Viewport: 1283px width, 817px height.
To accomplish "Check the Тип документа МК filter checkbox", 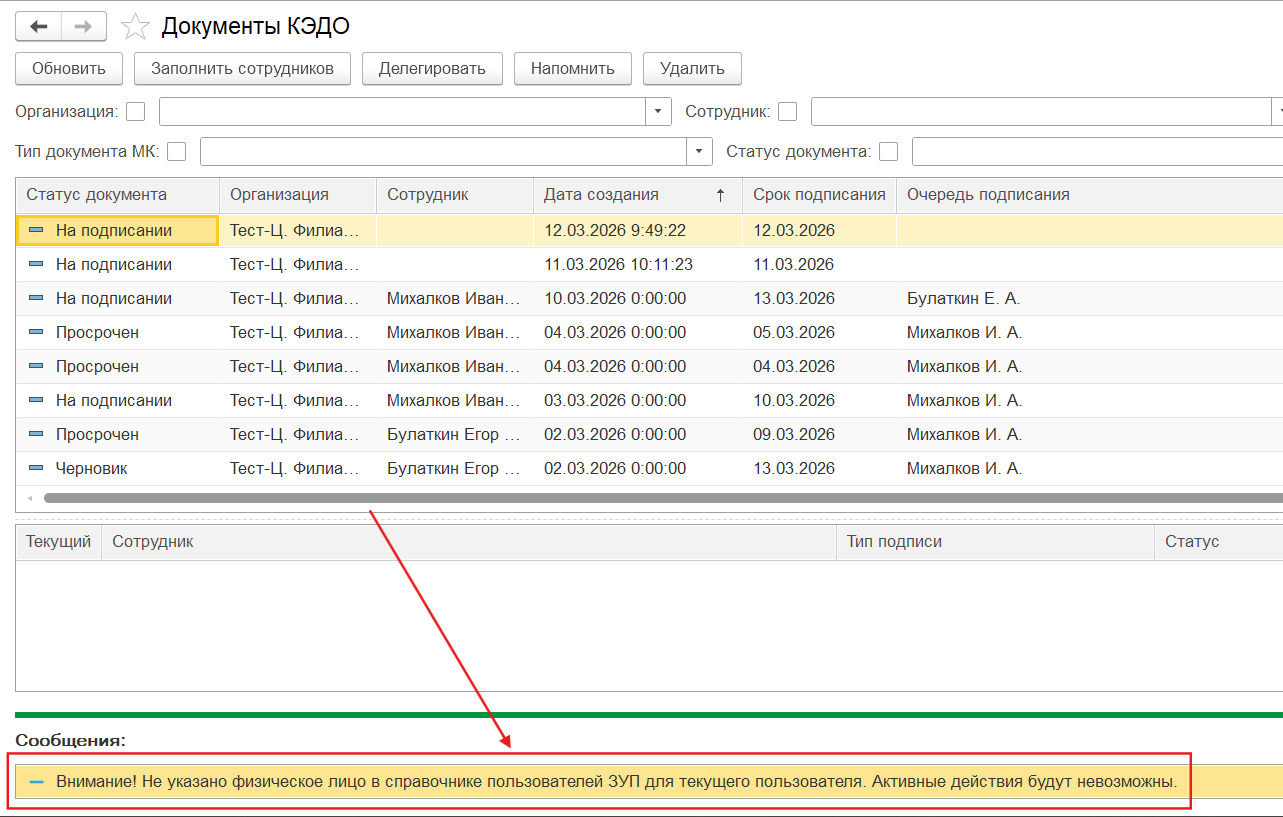I will tap(177, 152).
